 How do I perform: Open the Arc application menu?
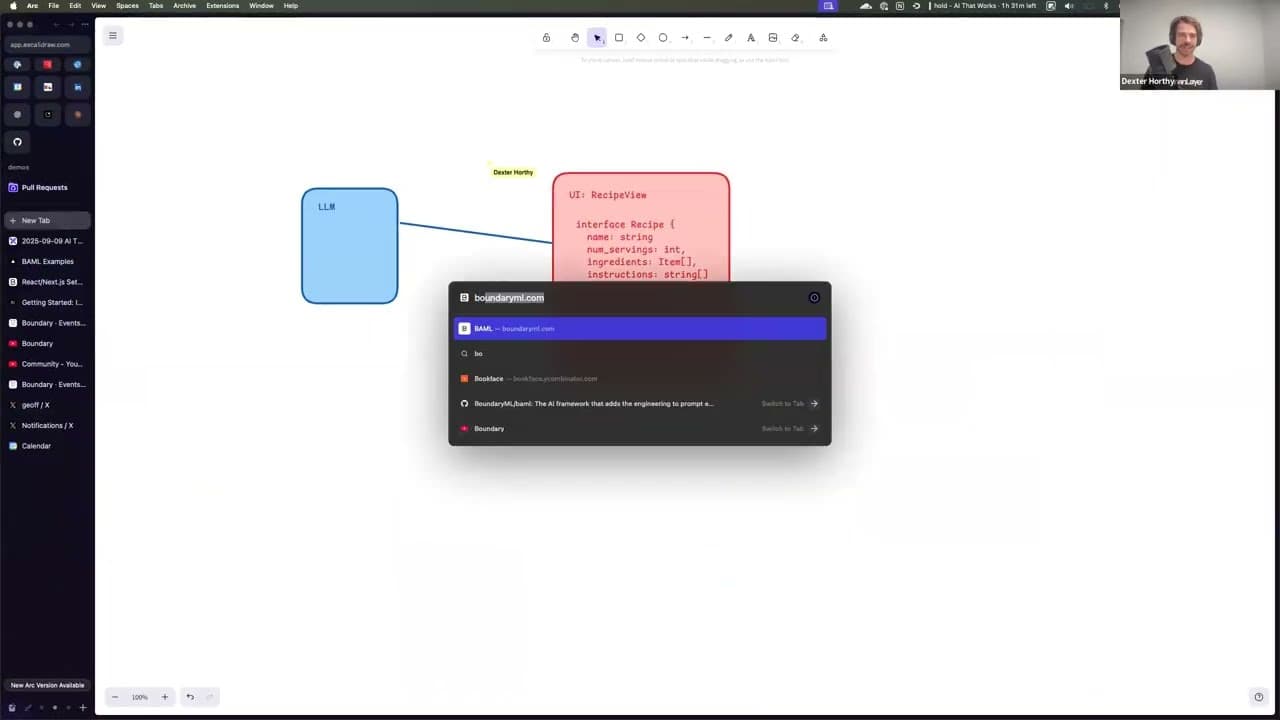(x=32, y=6)
